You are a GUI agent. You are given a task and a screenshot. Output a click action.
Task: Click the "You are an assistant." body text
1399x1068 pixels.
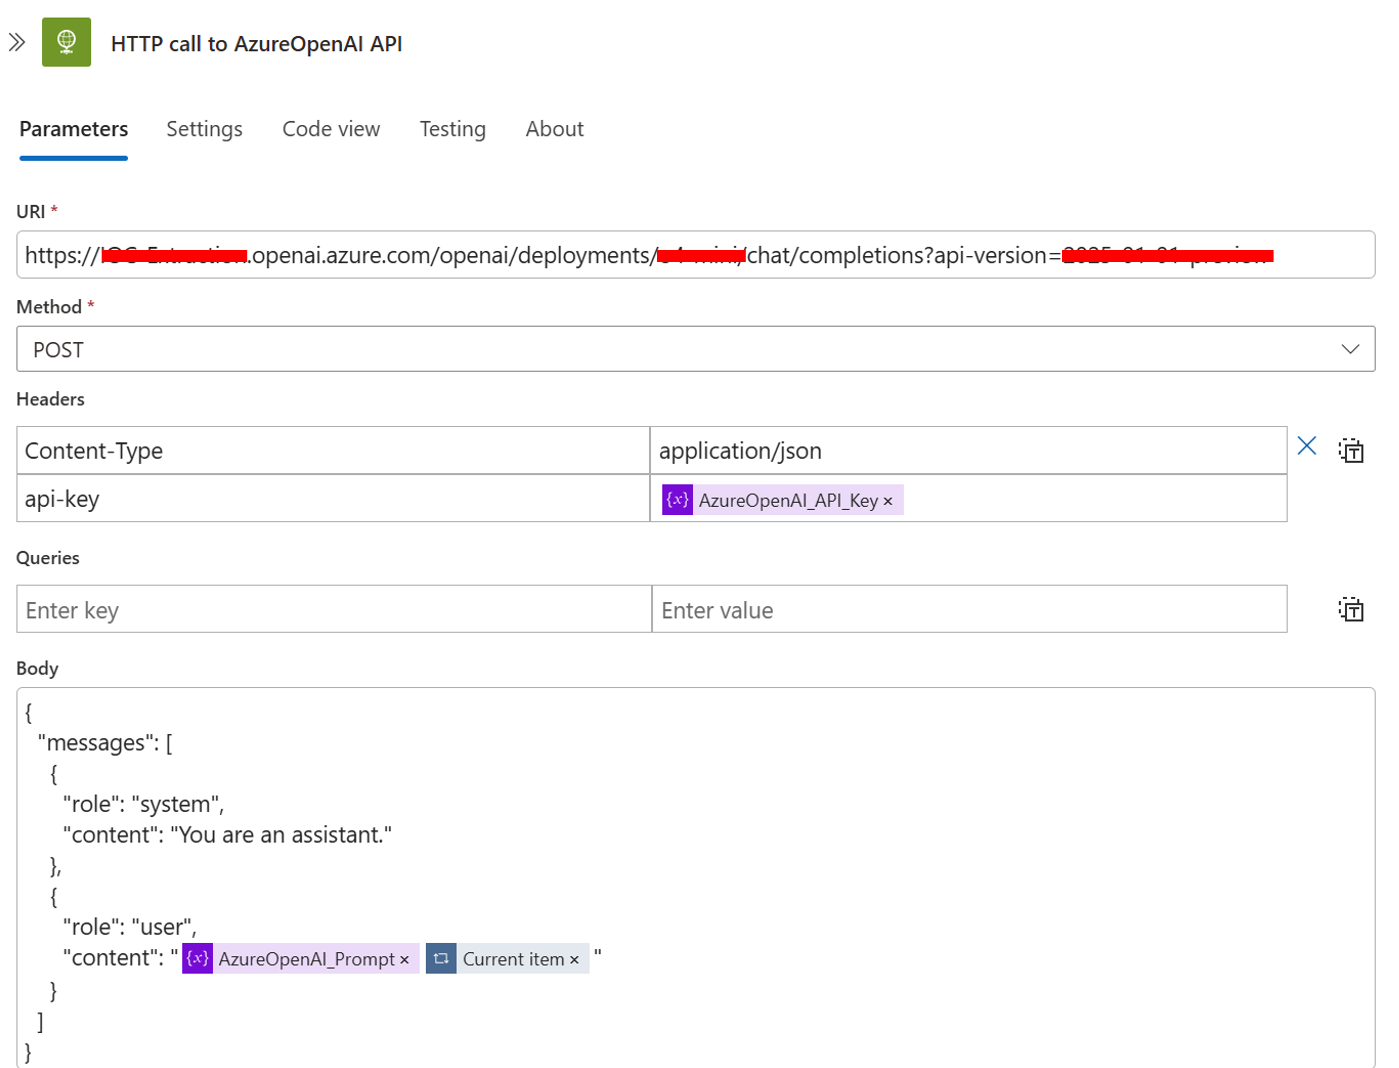pos(281,835)
